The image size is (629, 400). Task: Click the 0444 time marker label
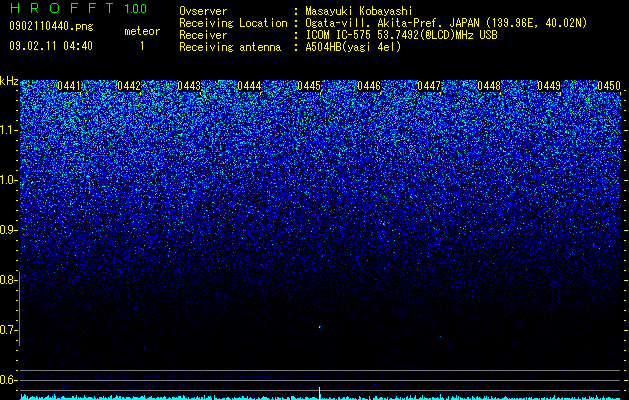pyautogui.click(x=249, y=86)
